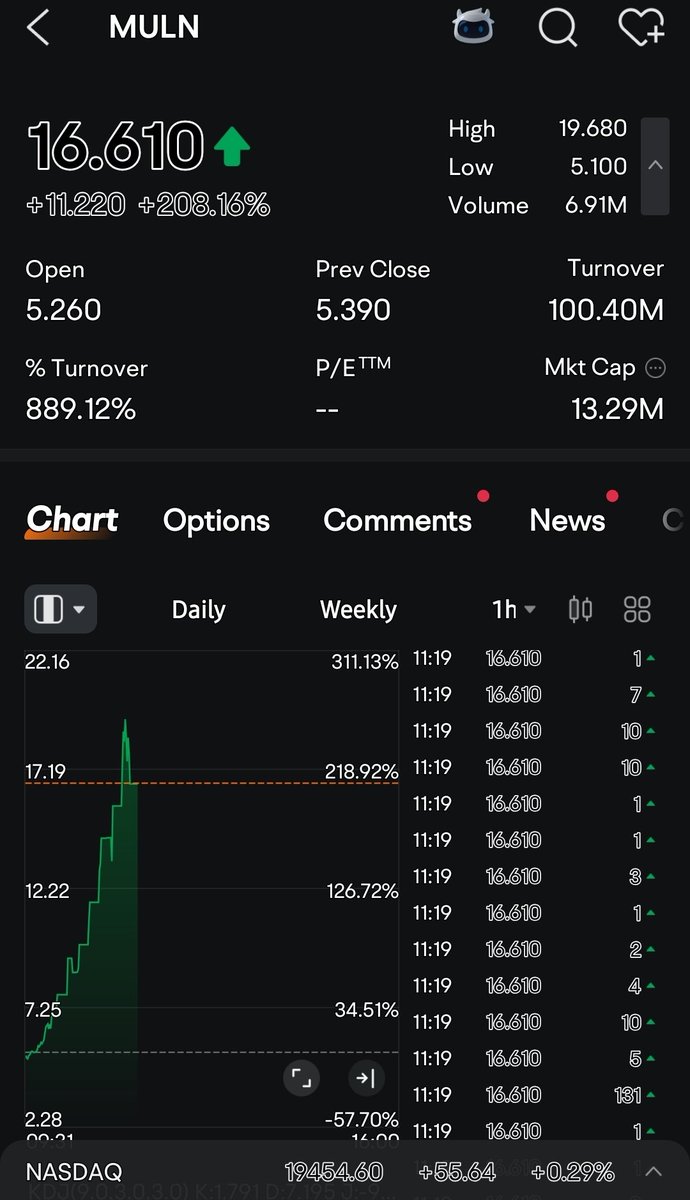Viewport: 690px width, 1200px height.
Task: Tap the candlestick chart type icon
Action: 580,610
